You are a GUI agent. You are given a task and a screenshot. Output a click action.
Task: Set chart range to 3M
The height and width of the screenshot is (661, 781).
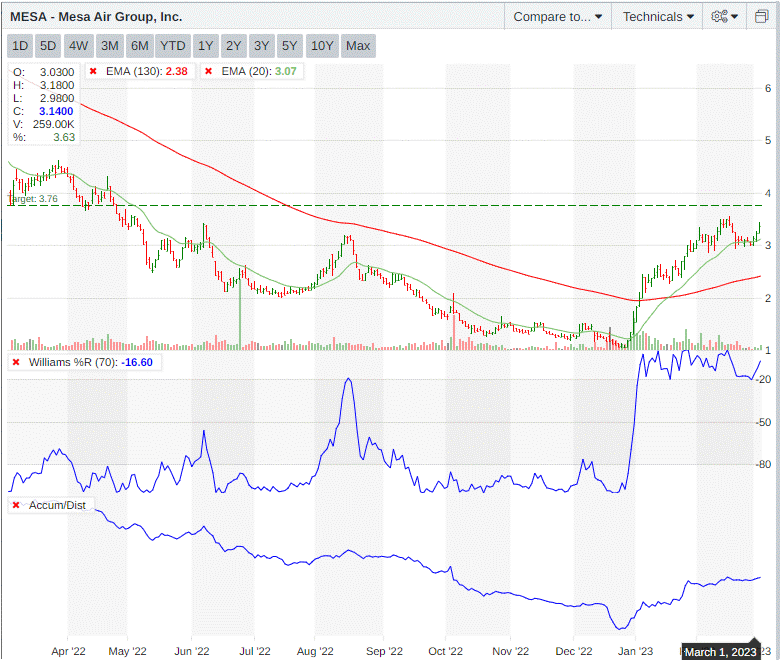coord(110,45)
